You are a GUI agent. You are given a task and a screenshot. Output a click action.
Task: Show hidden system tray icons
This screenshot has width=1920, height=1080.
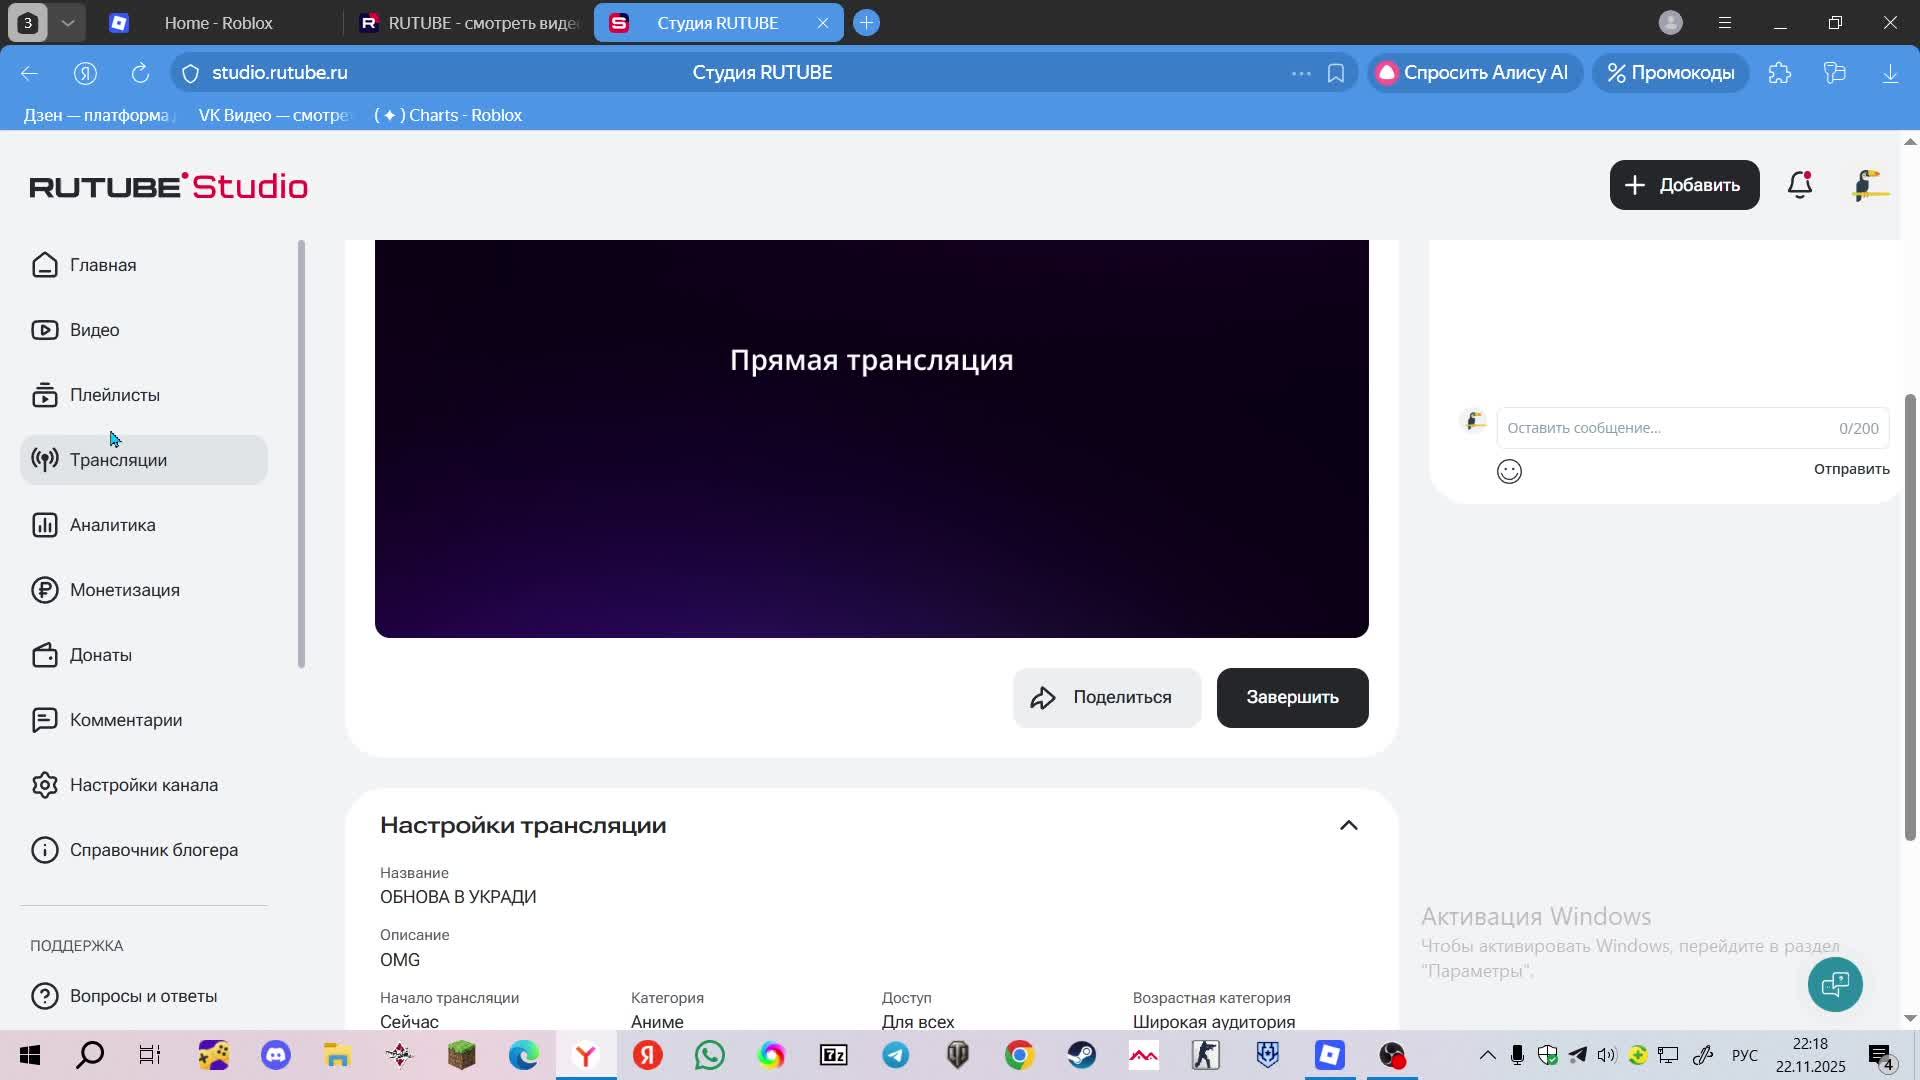point(1487,1054)
